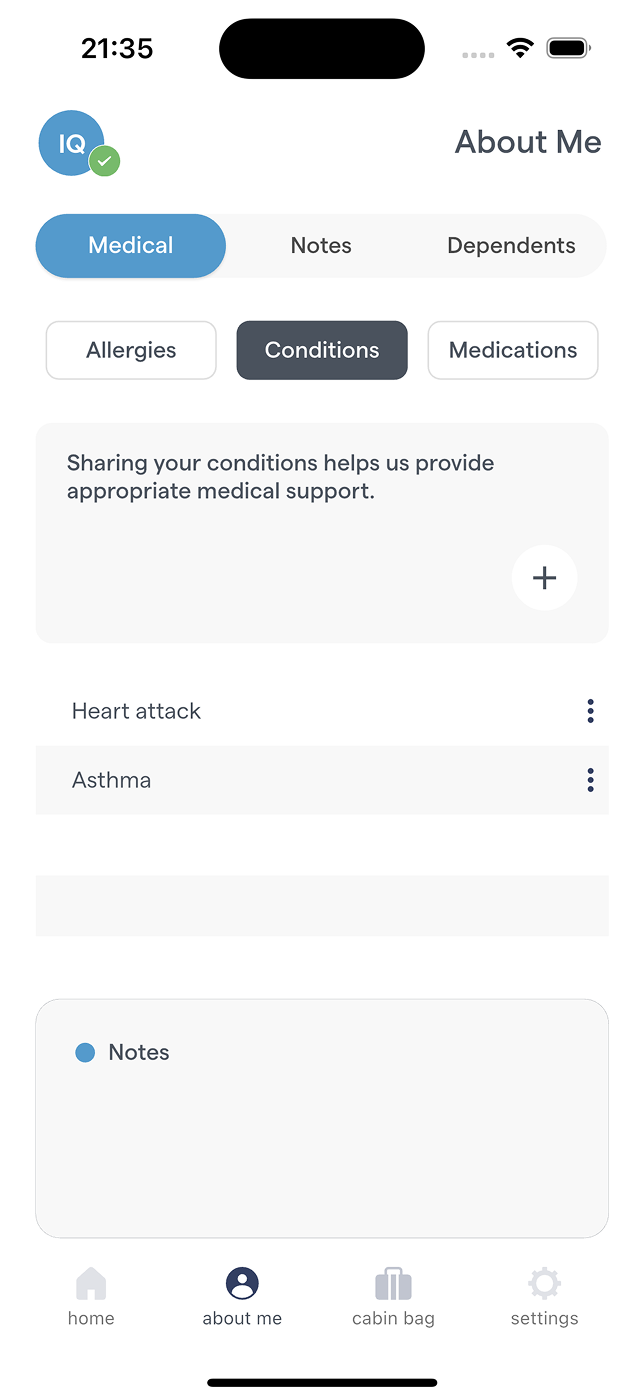The height and width of the screenshot is (1400, 644).
Task: Open three-dot menu for Heart attack
Action: [590, 711]
